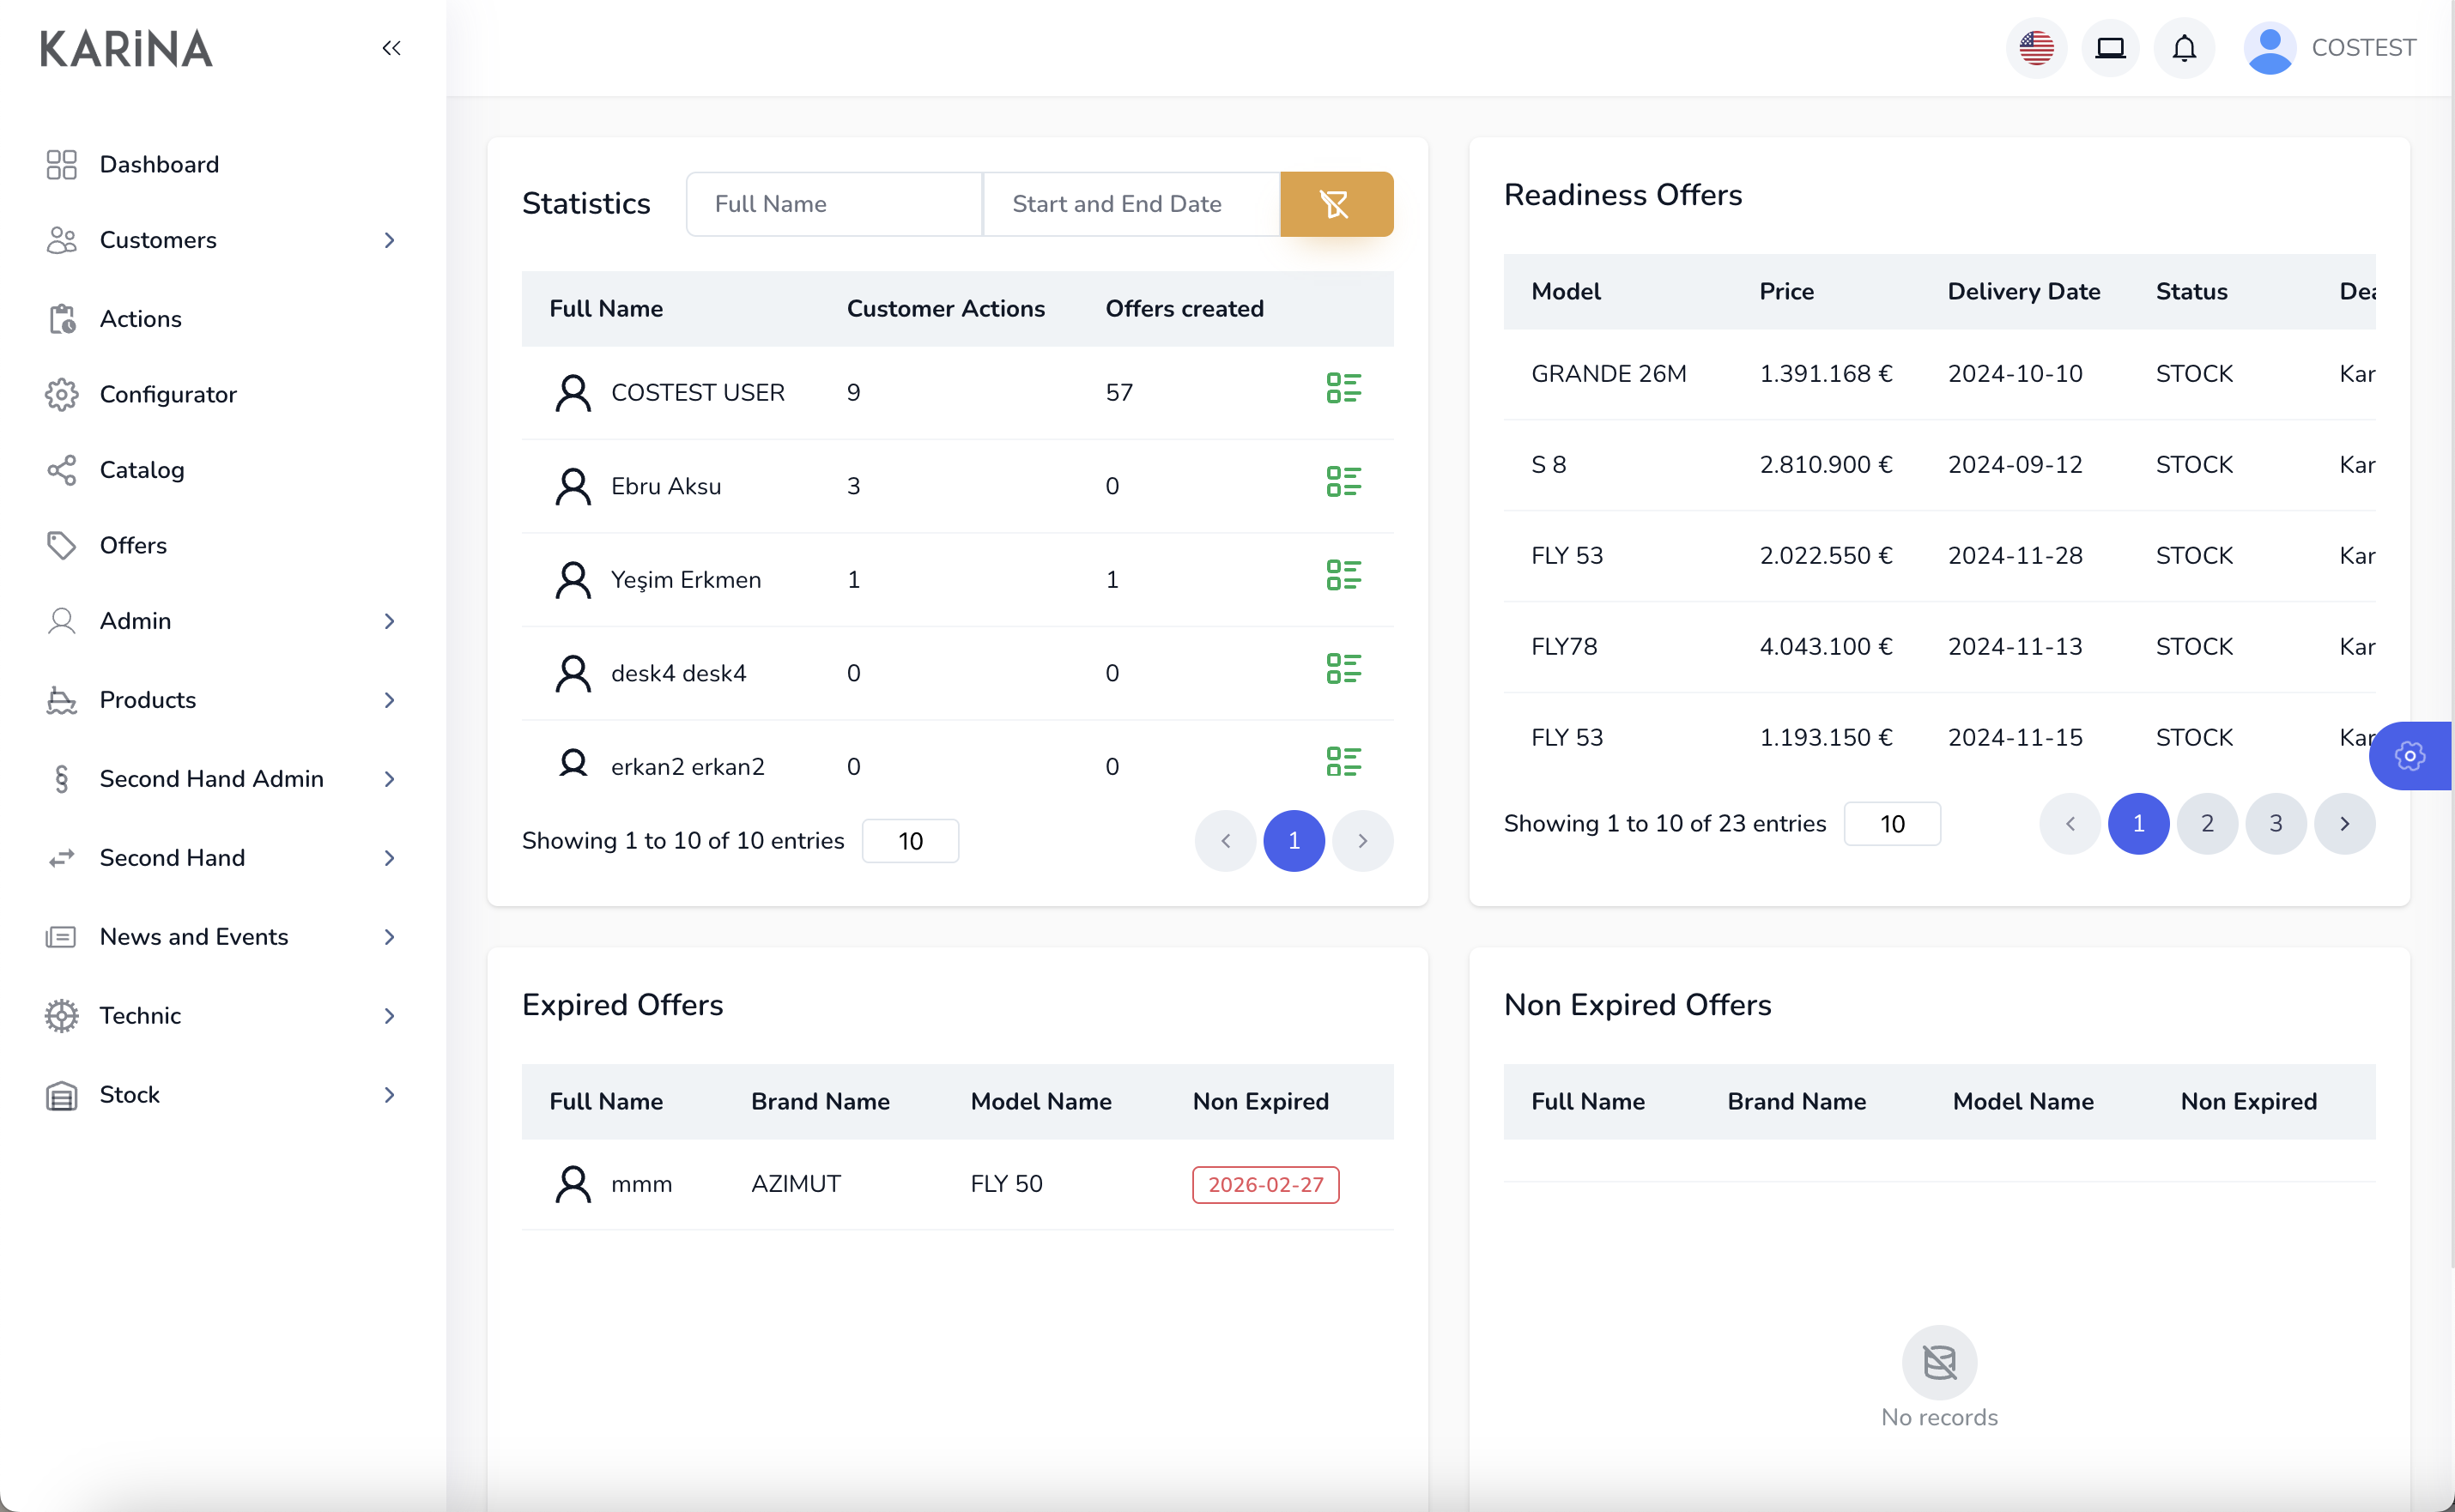Click the COSTEST profile name
The image size is (2455, 1512).
tap(2365, 47)
